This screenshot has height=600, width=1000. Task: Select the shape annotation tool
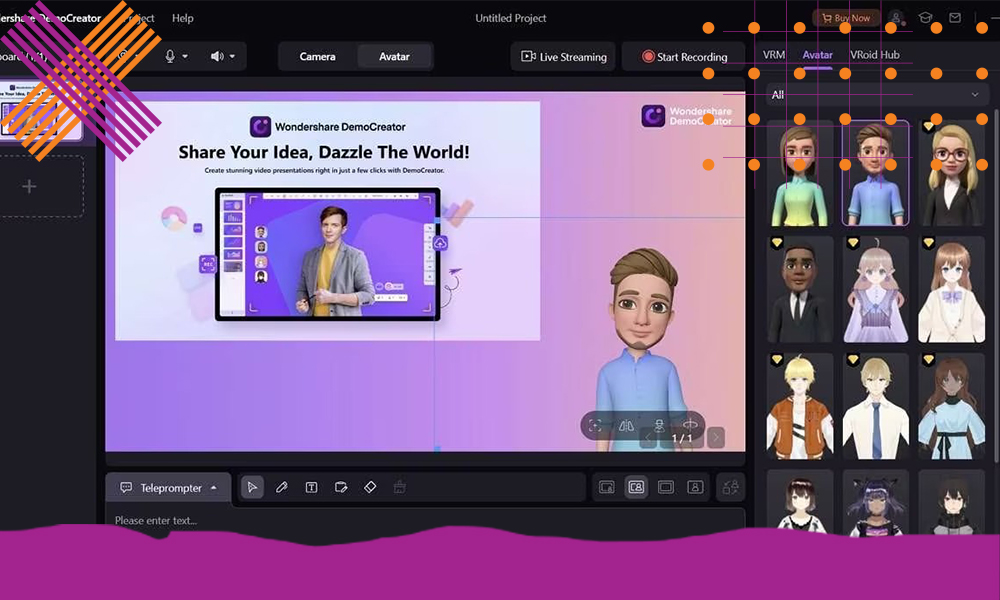click(x=341, y=487)
